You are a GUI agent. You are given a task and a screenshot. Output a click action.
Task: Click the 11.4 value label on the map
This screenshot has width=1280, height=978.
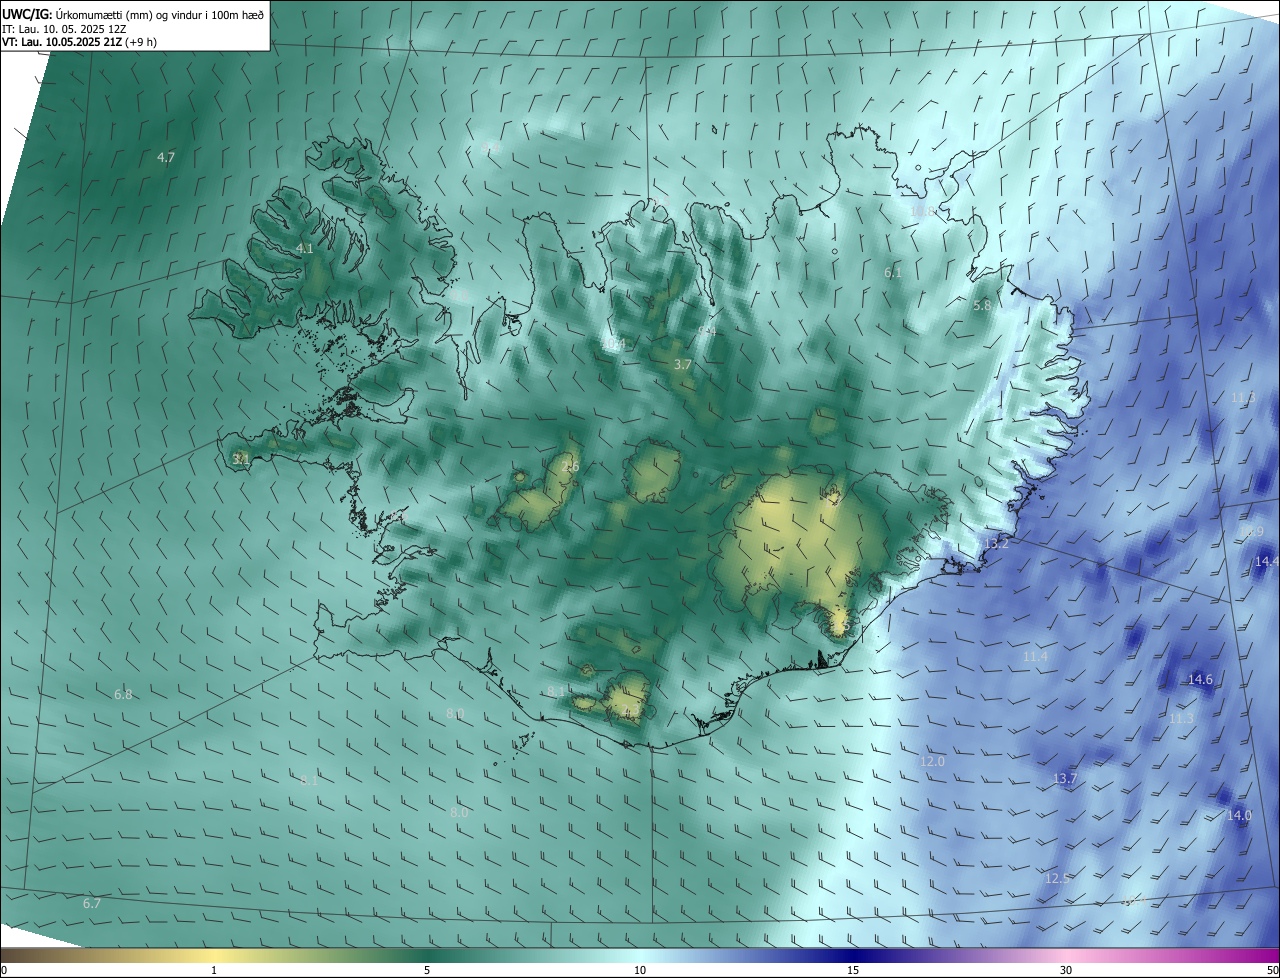1036,656
